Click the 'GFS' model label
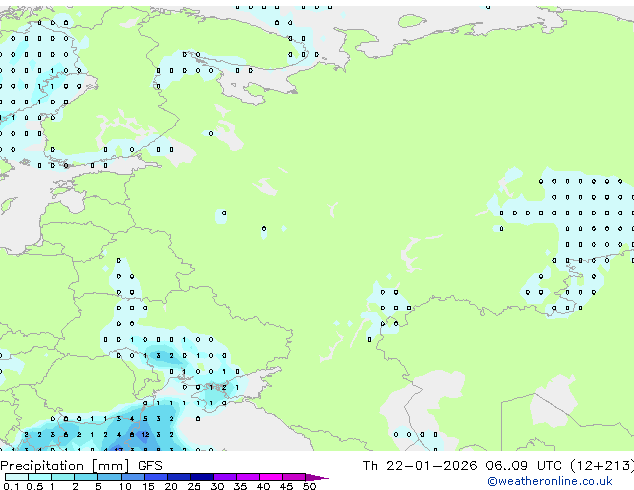 click(x=150, y=466)
